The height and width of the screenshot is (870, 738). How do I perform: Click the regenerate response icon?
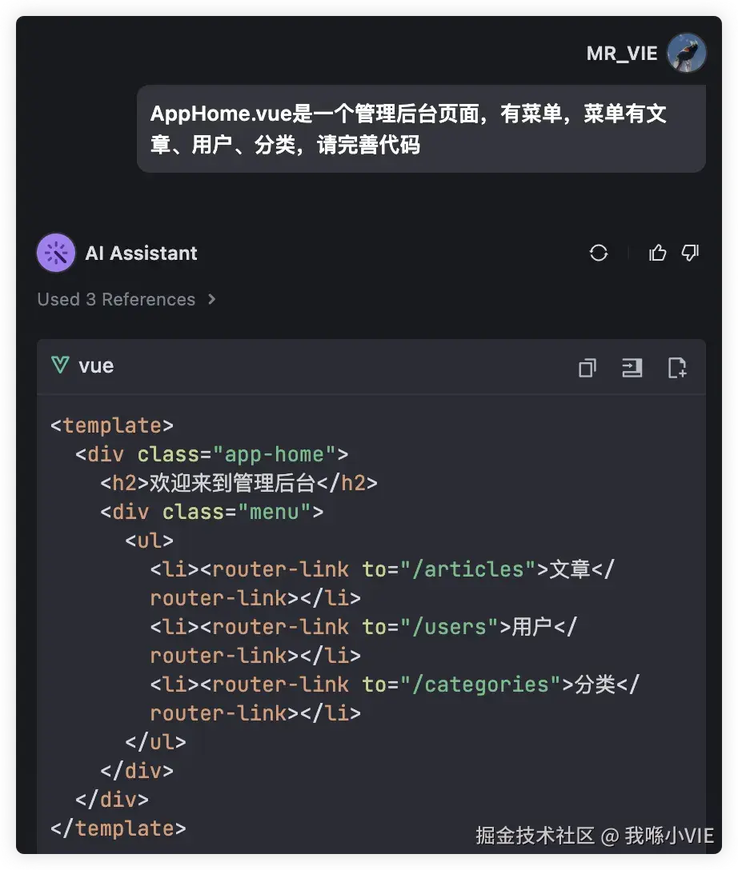pyautogui.click(x=598, y=253)
